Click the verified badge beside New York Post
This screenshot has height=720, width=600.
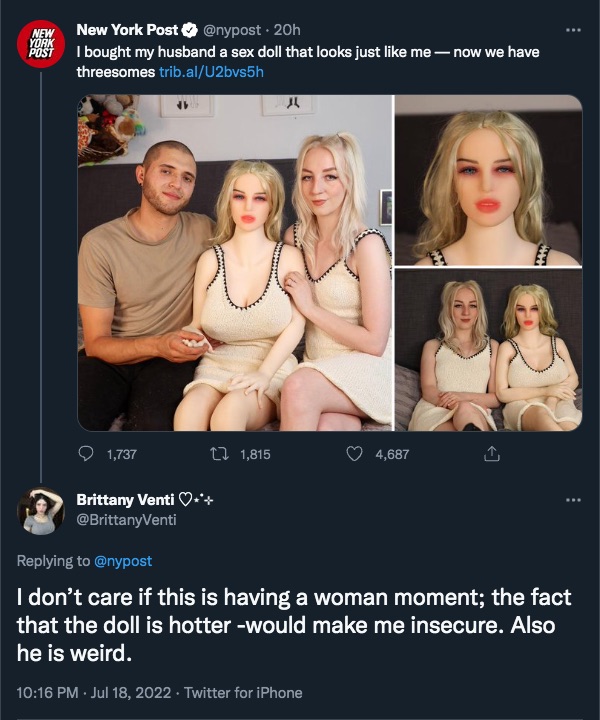190,30
